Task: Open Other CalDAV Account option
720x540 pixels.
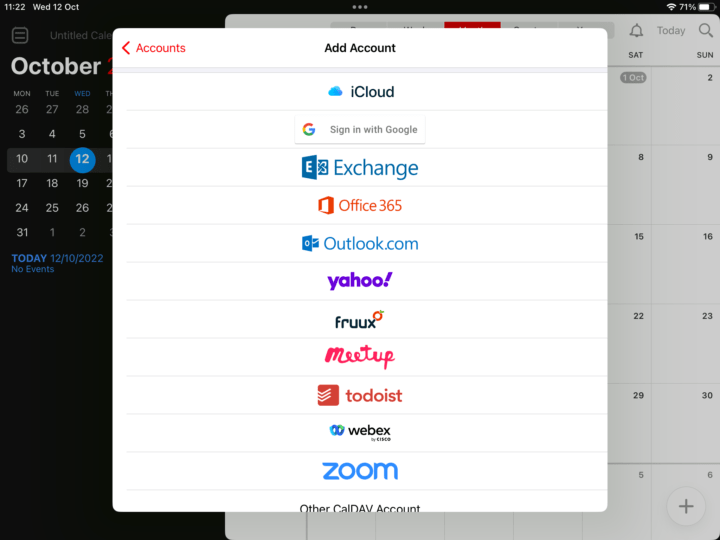Action: point(360,507)
